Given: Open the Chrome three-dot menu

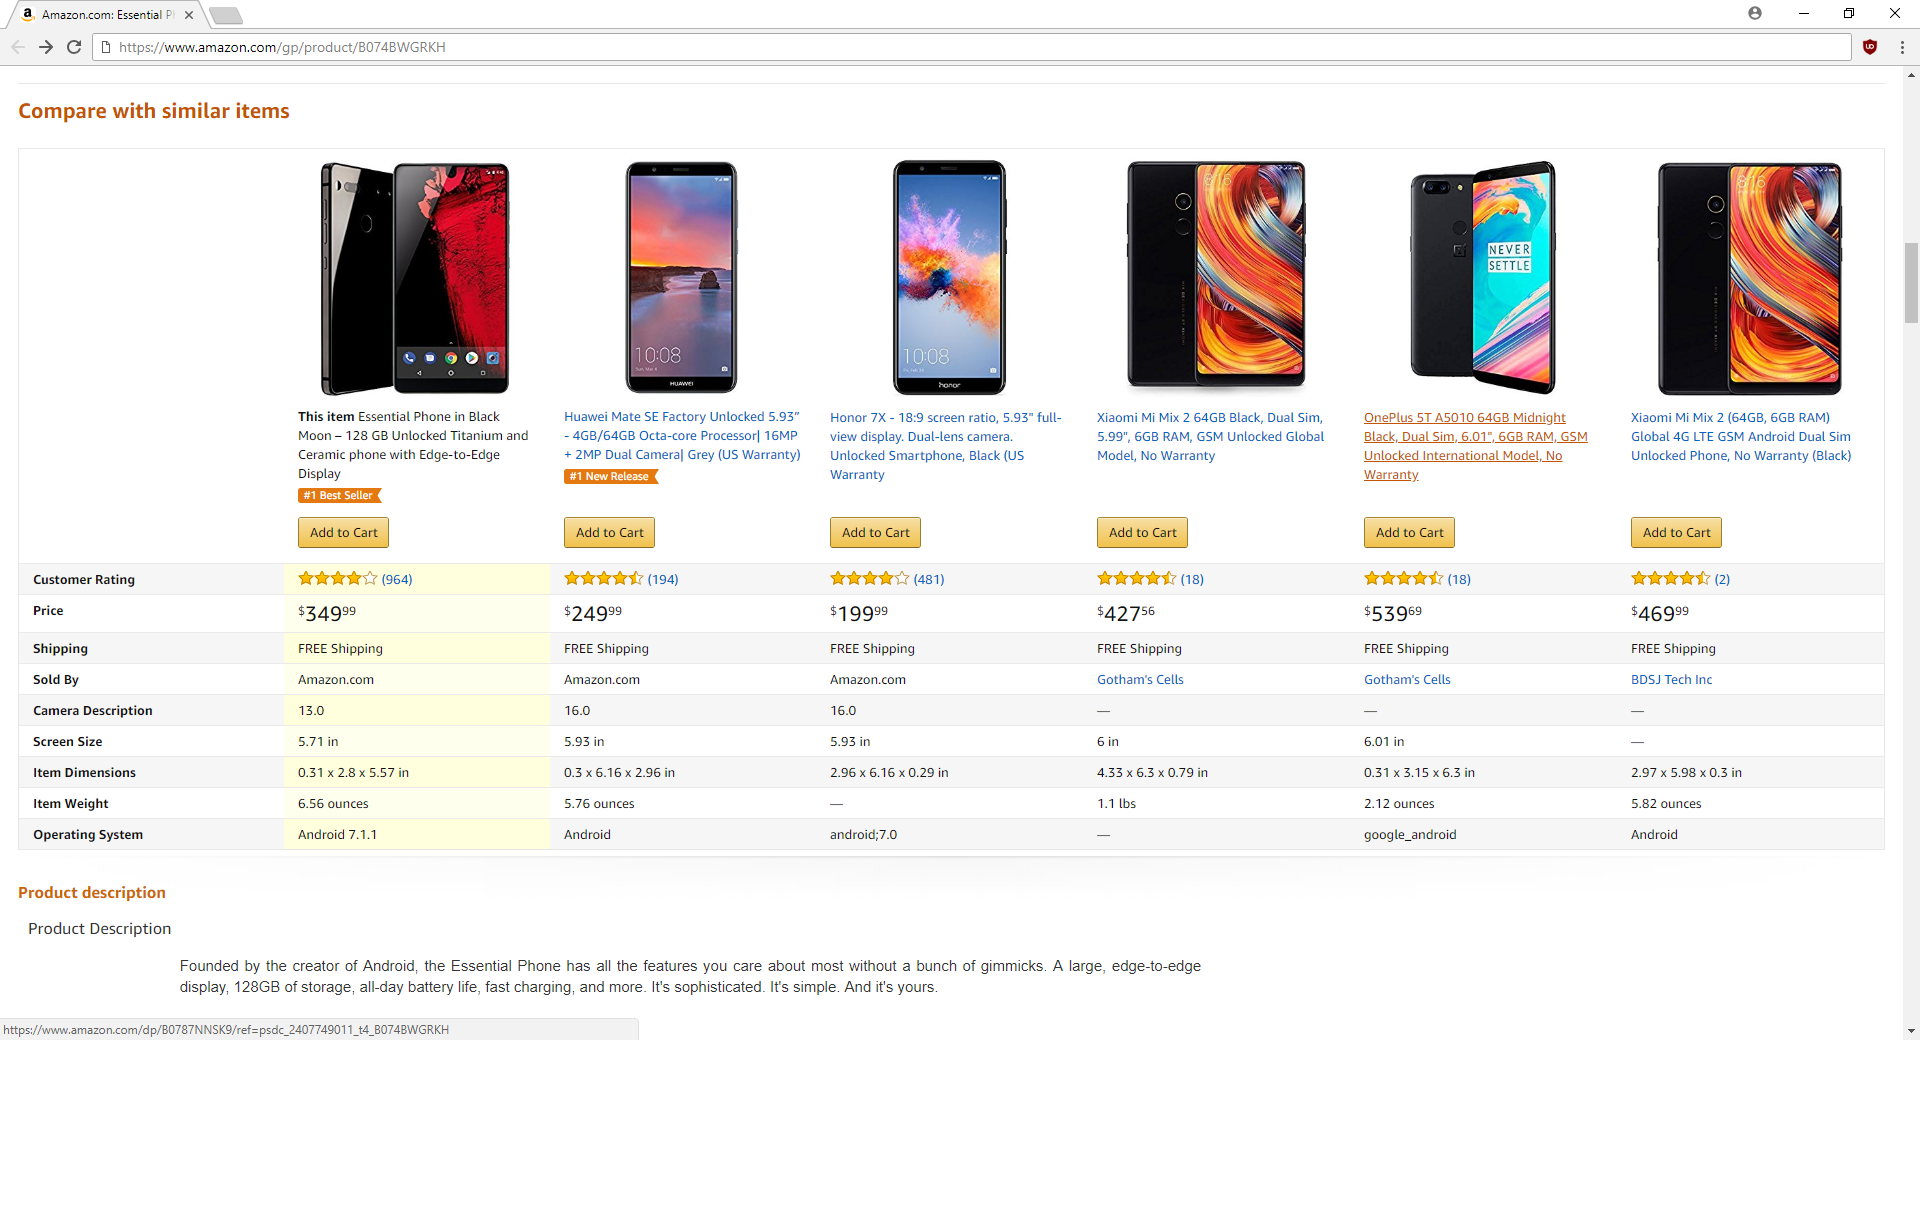Looking at the screenshot, I should [x=1902, y=47].
